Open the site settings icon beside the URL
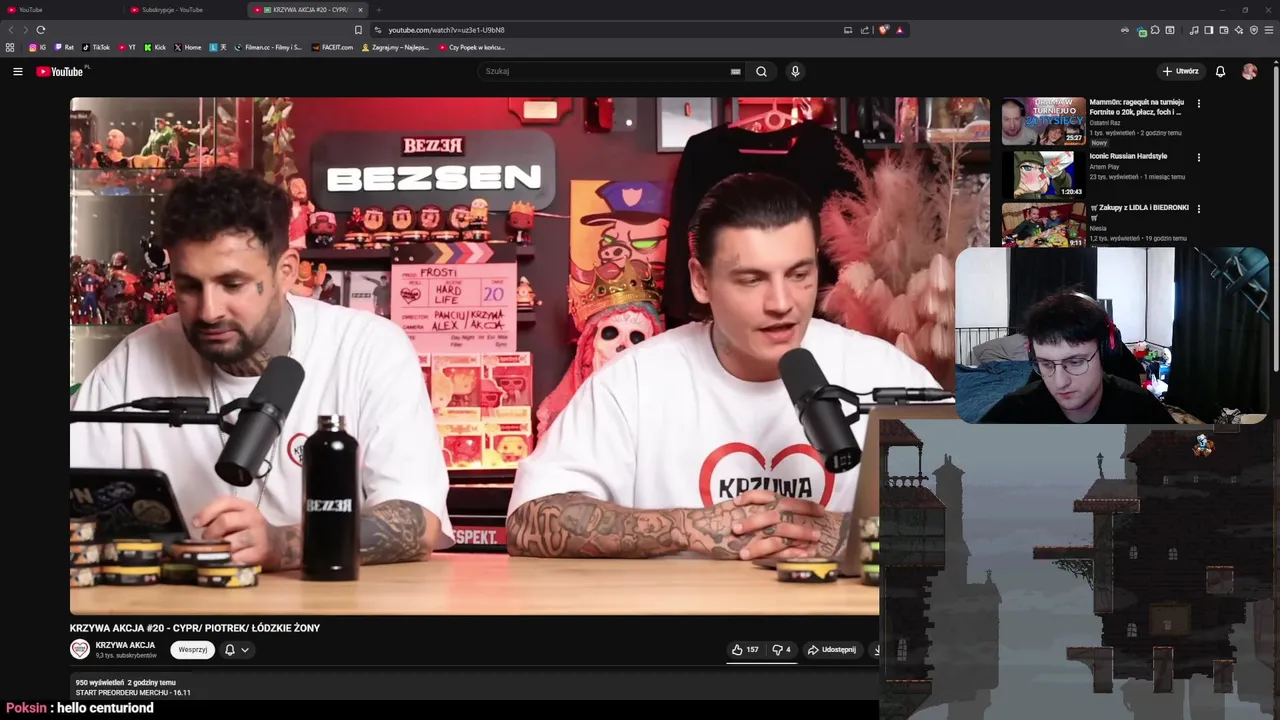Viewport: 1280px width, 720px height. point(377,30)
